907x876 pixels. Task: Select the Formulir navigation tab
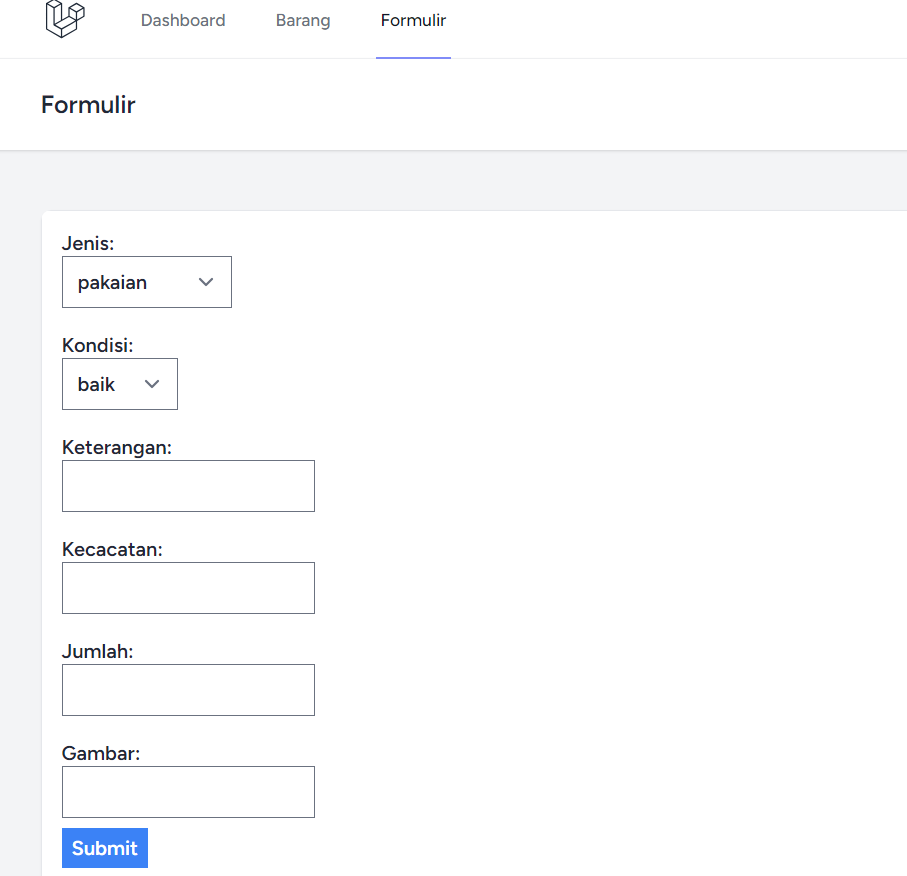pyautogui.click(x=413, y=20)
